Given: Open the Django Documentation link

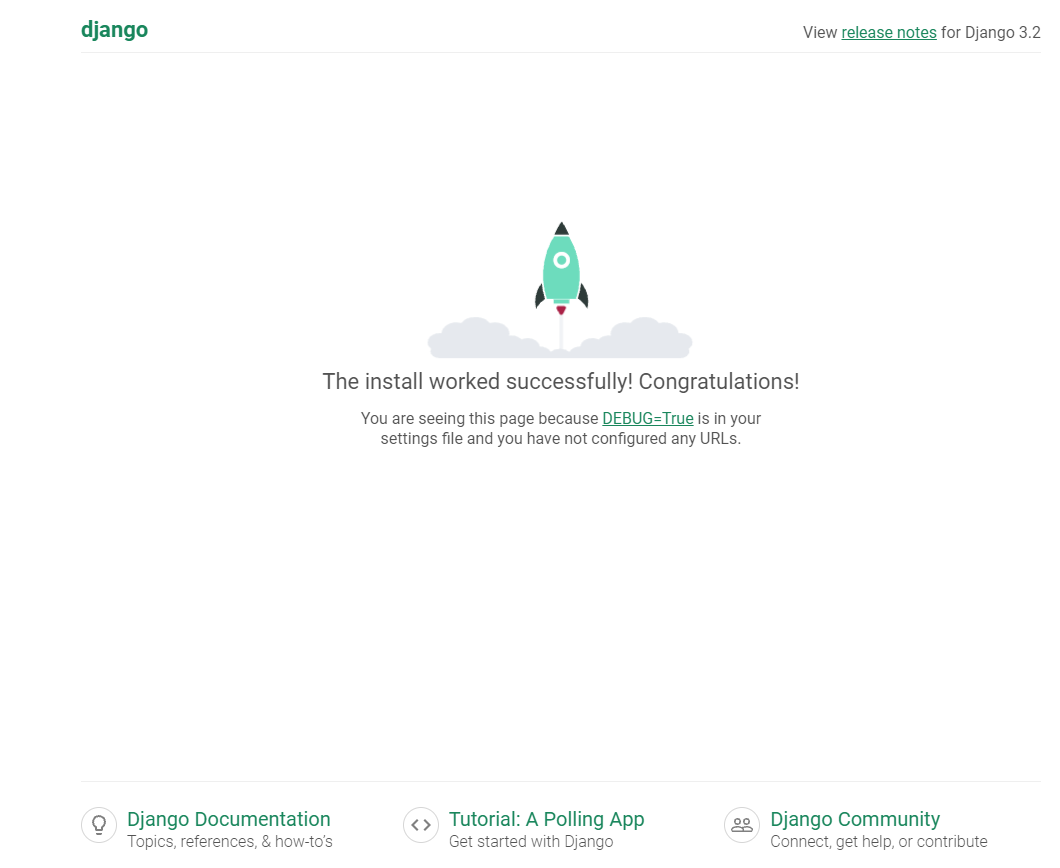Looking at the screenshot, I should (228, 819).
